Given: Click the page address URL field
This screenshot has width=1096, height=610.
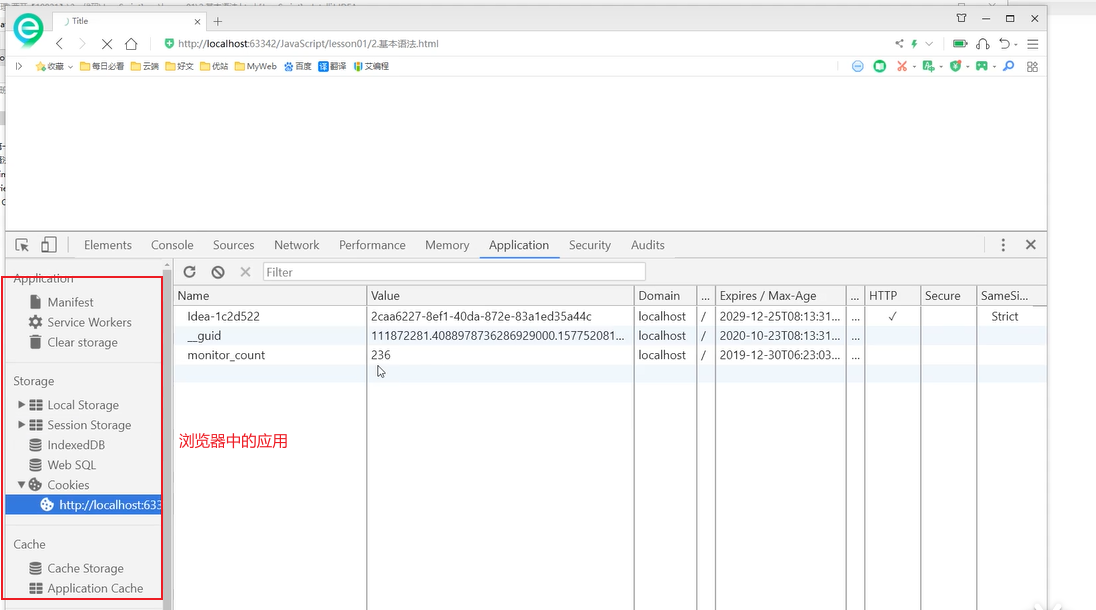Looking at the screenshot, I should pyautogui.click(x=308, y=43).
